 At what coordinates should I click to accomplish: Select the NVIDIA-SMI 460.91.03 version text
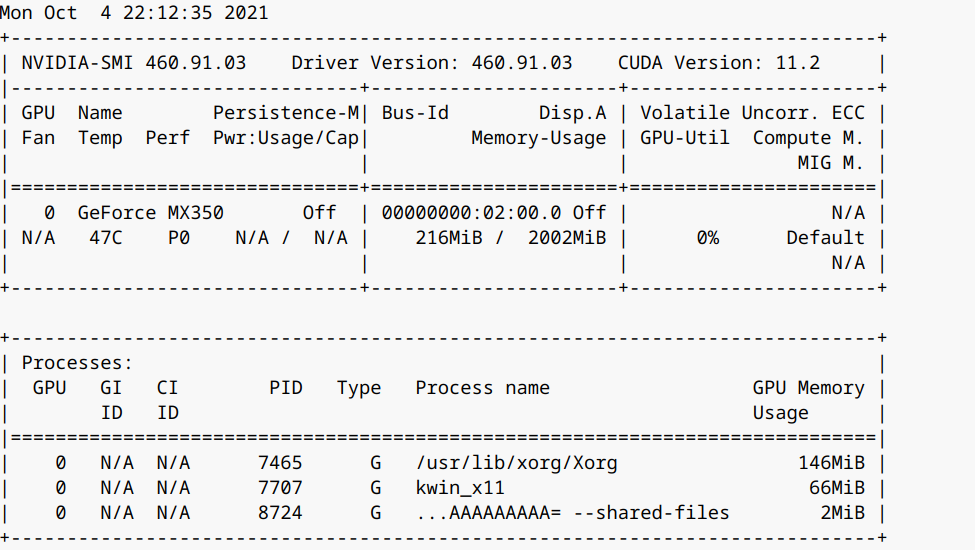click(133, 63)
